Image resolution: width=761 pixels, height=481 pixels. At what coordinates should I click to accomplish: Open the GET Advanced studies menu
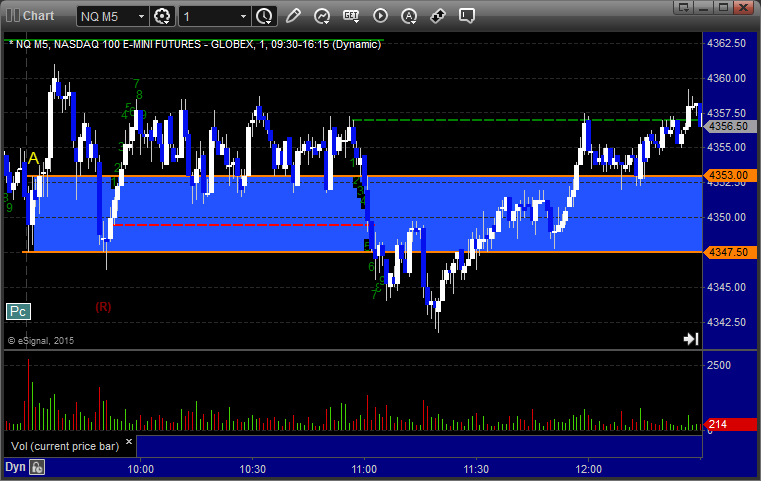351,16
